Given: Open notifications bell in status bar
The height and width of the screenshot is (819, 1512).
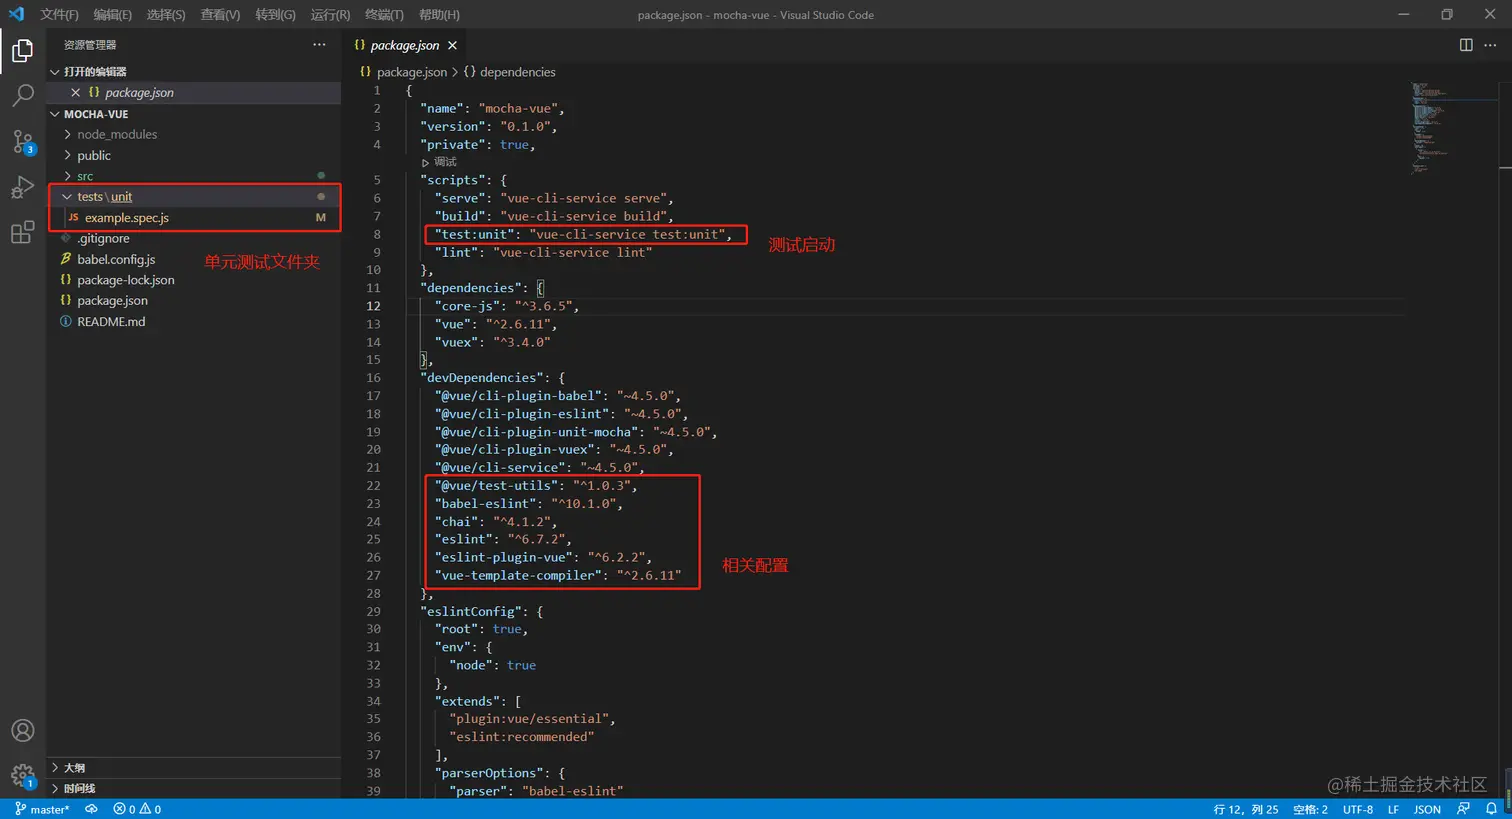Looking at the screenshot, I should coord(1491,809).
